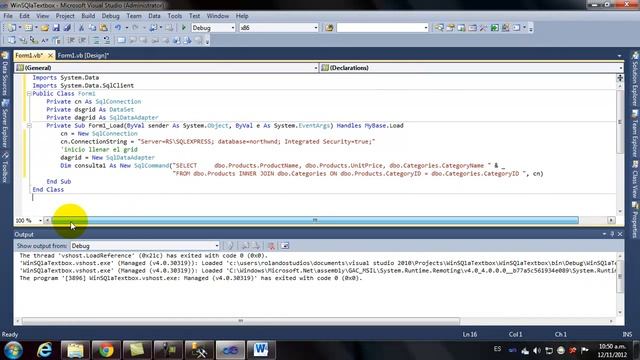Open Google Chrome from taskbar
This screenshot has height=360, width=640.
click(x=106, y=350)
